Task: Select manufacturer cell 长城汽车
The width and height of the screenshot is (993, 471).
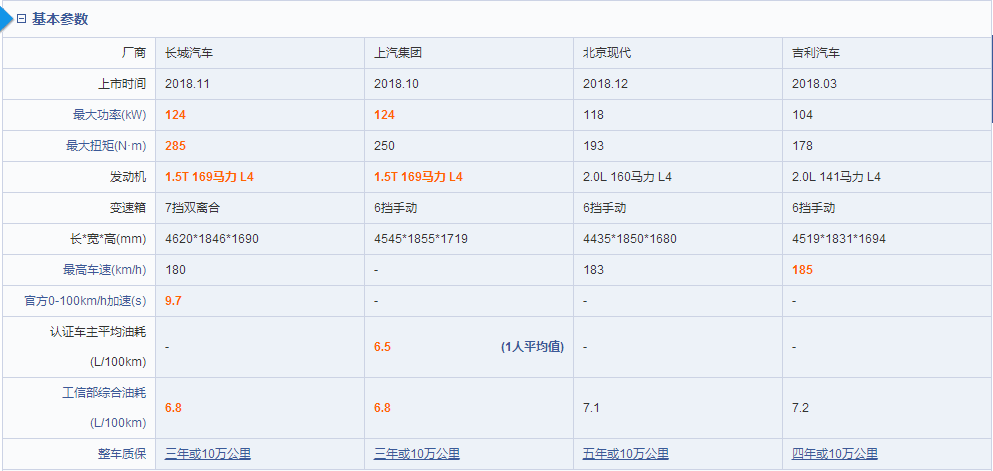Action: pyautogui.click(x=189, y=53)
